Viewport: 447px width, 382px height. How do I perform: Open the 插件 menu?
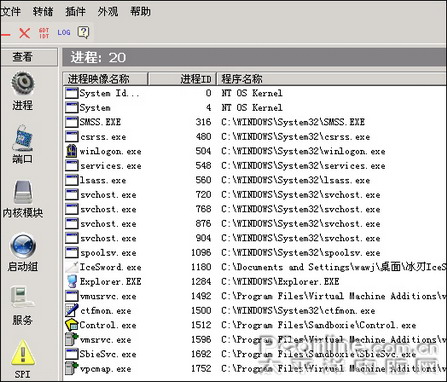tap(75, 12)
